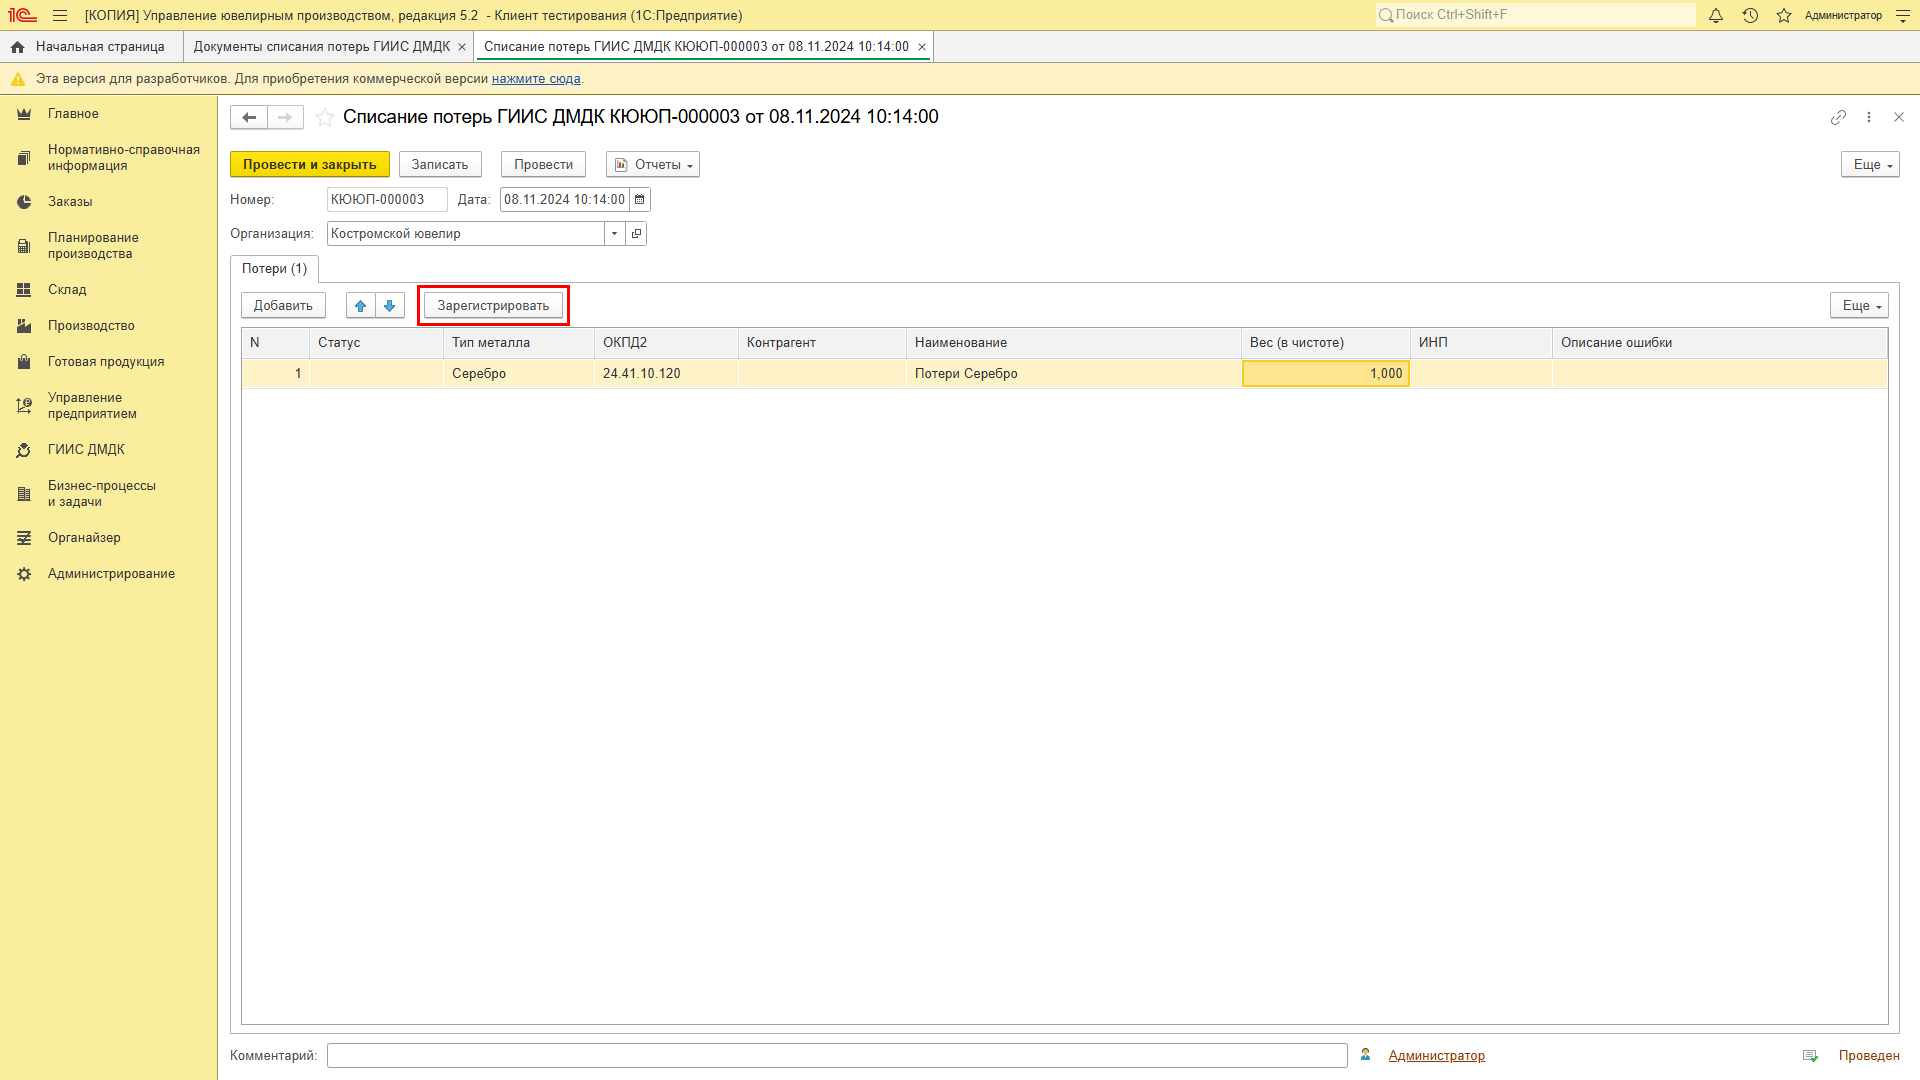The height and width of the screenshot is (1080, 1920).
Task: Open Производство section
Action: click(91, 326)
